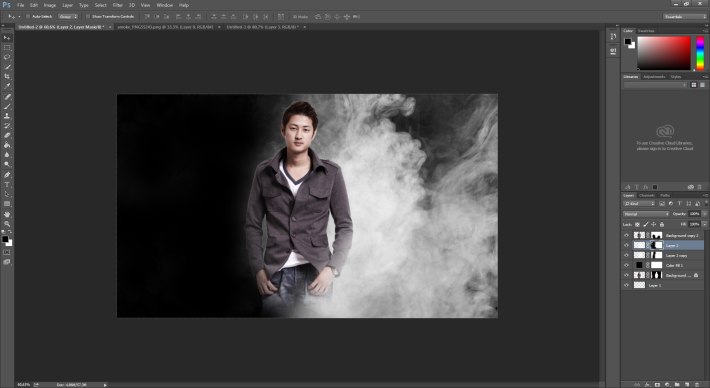This screenshot has width=710, height=388.
Task: Enable the Auto-Select checkbox
Action: point(28,16)
